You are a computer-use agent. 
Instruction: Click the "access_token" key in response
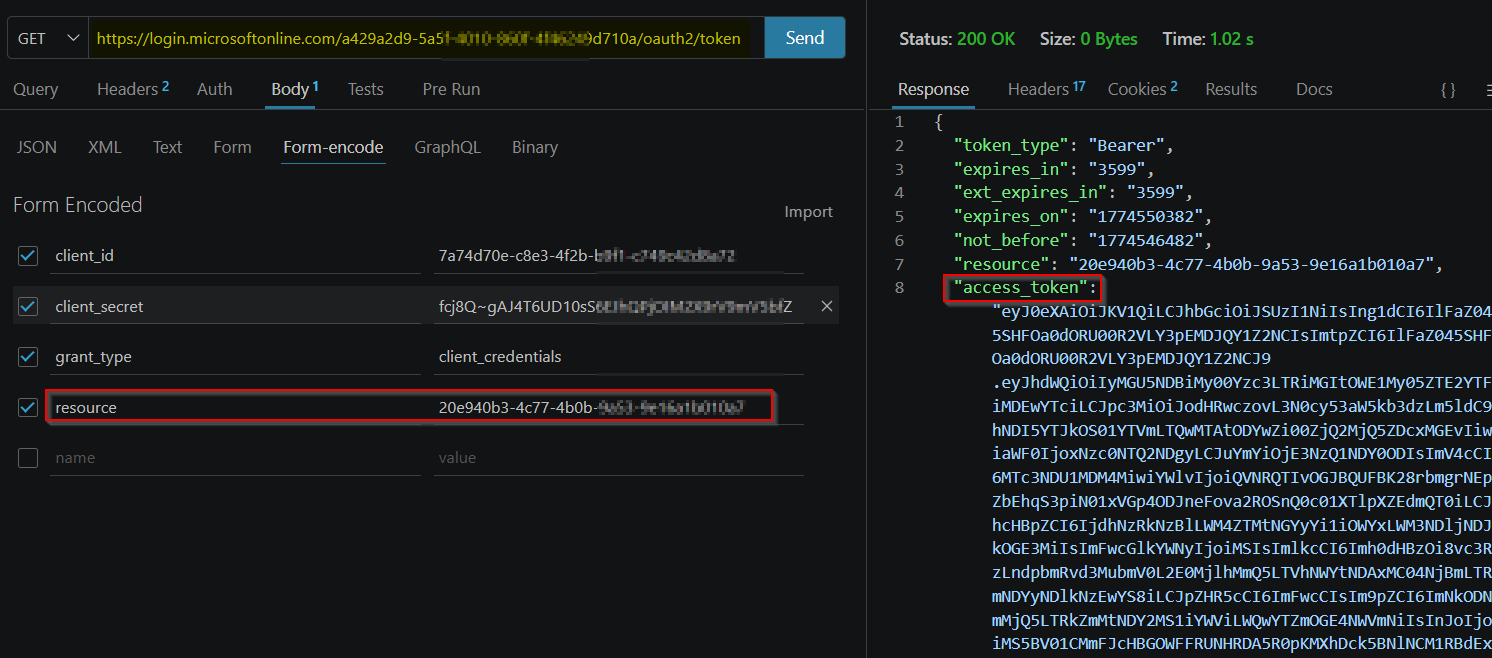pyautogui.click(x=1022, y=288)
